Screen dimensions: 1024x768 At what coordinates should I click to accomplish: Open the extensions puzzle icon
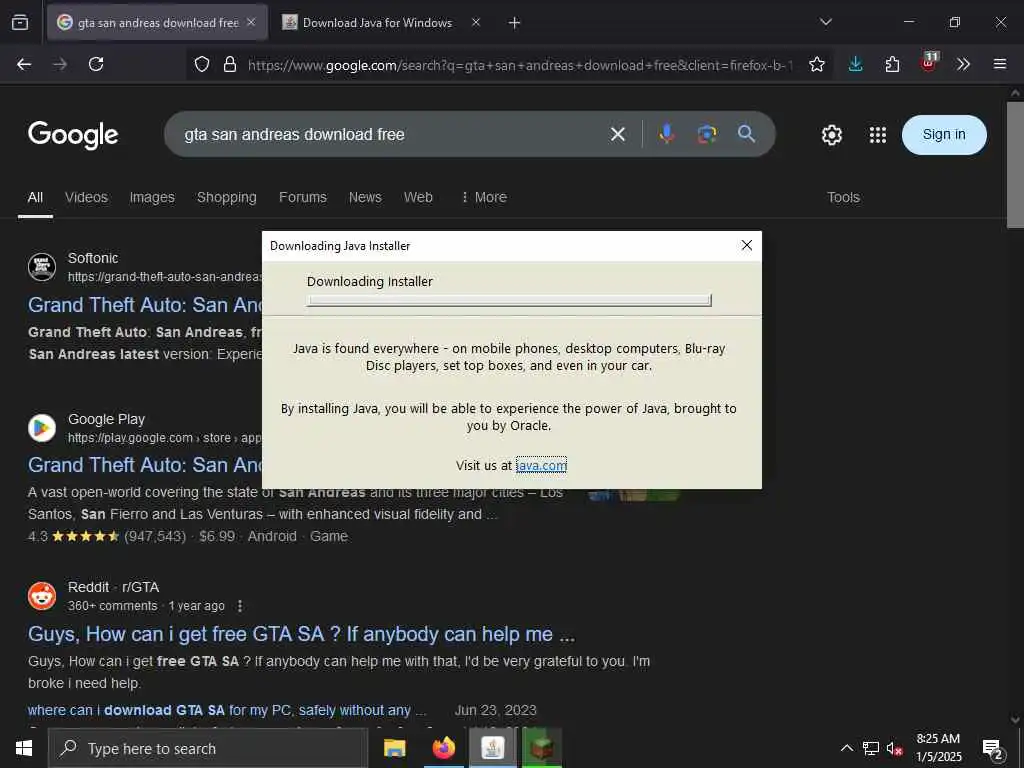click(892, 64)
